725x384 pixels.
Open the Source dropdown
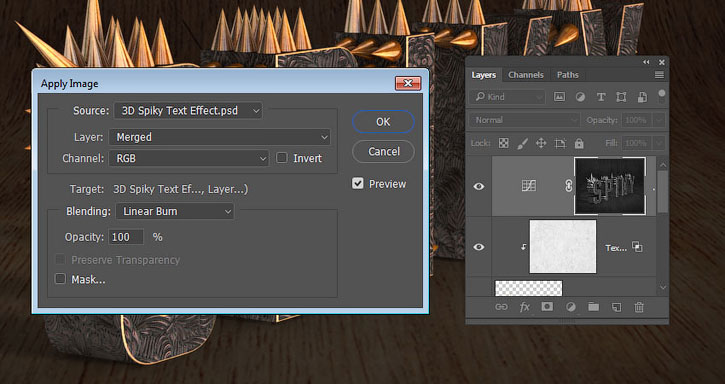[188, 111]
